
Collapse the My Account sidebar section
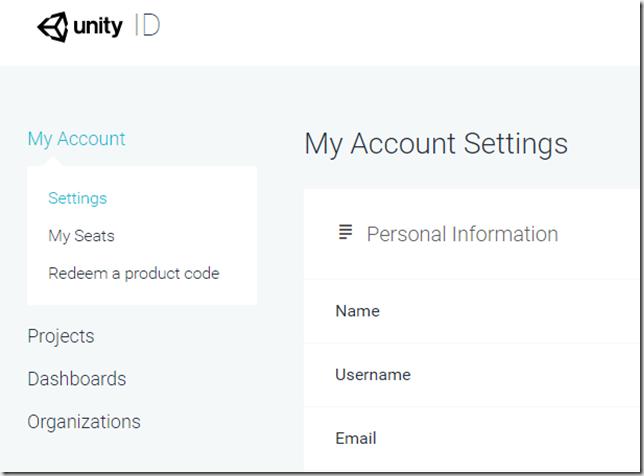tap(76, 139)
